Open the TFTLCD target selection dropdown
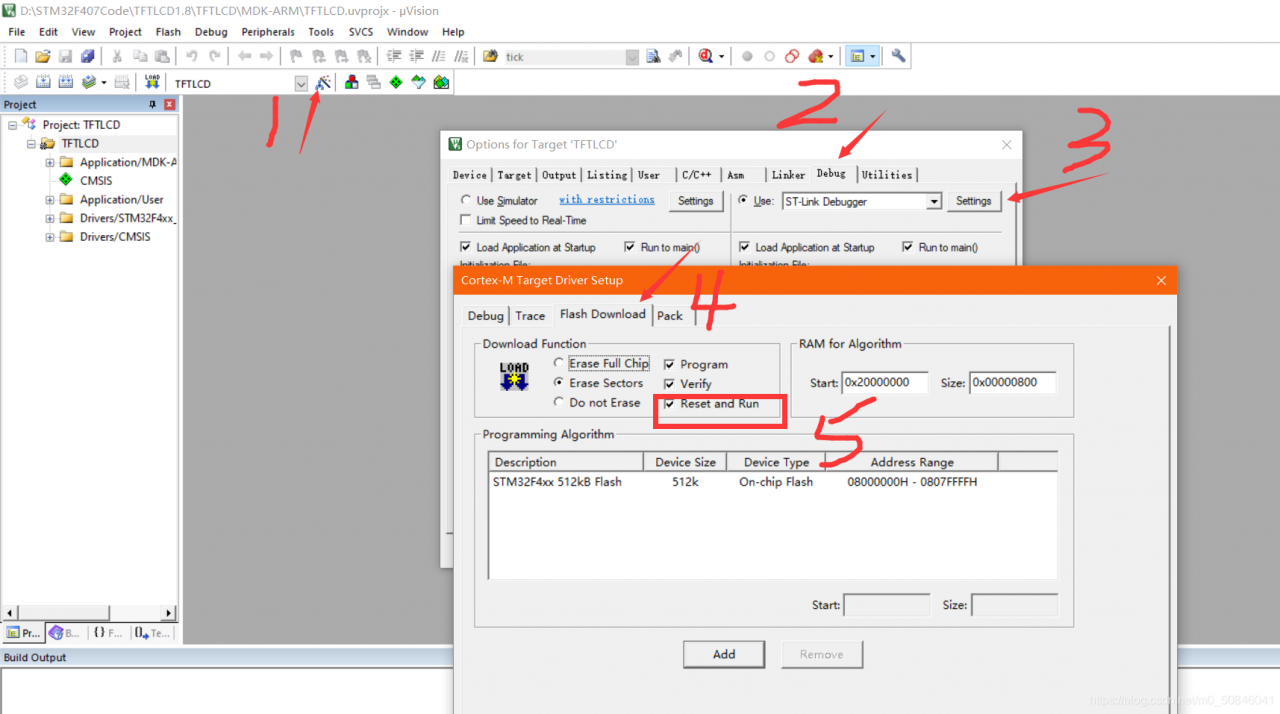 coord(301,84)
